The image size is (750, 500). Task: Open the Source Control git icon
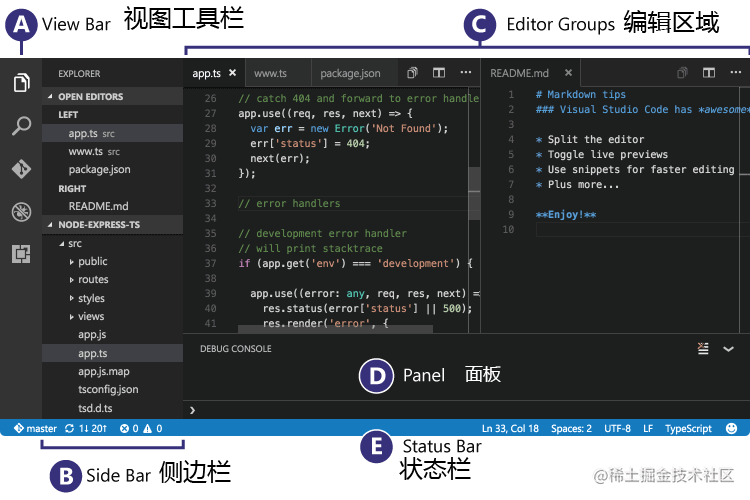(x=21, y=168)
